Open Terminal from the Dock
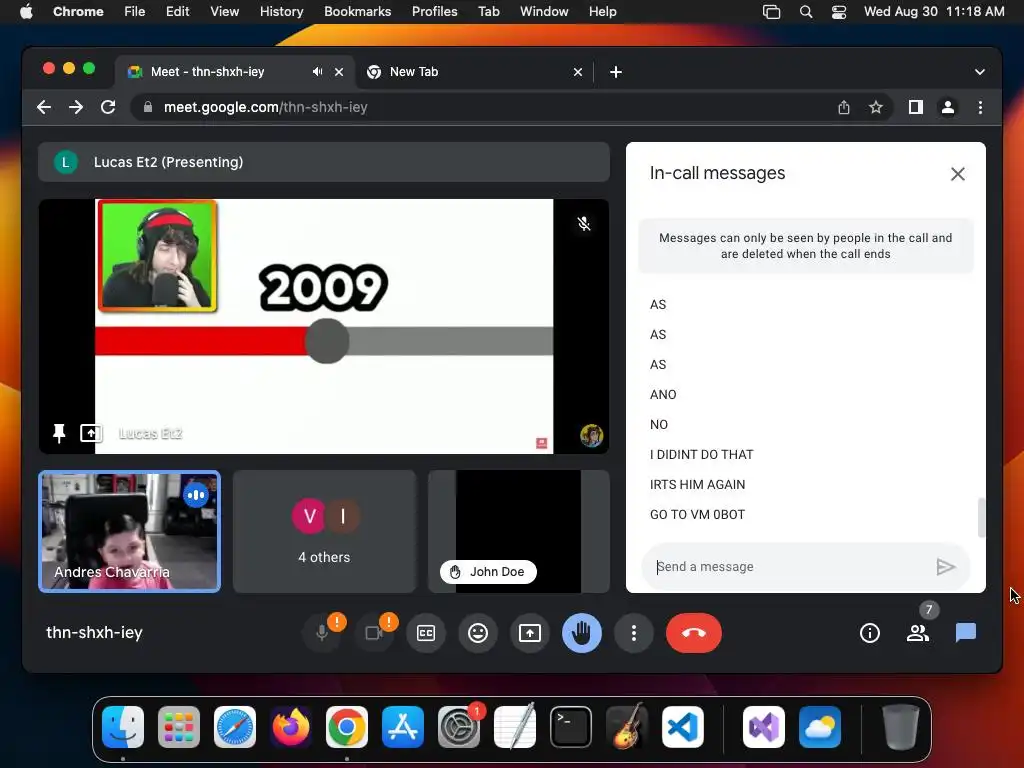The height and width of the screenshot is (768, 1024). (571, 727)
